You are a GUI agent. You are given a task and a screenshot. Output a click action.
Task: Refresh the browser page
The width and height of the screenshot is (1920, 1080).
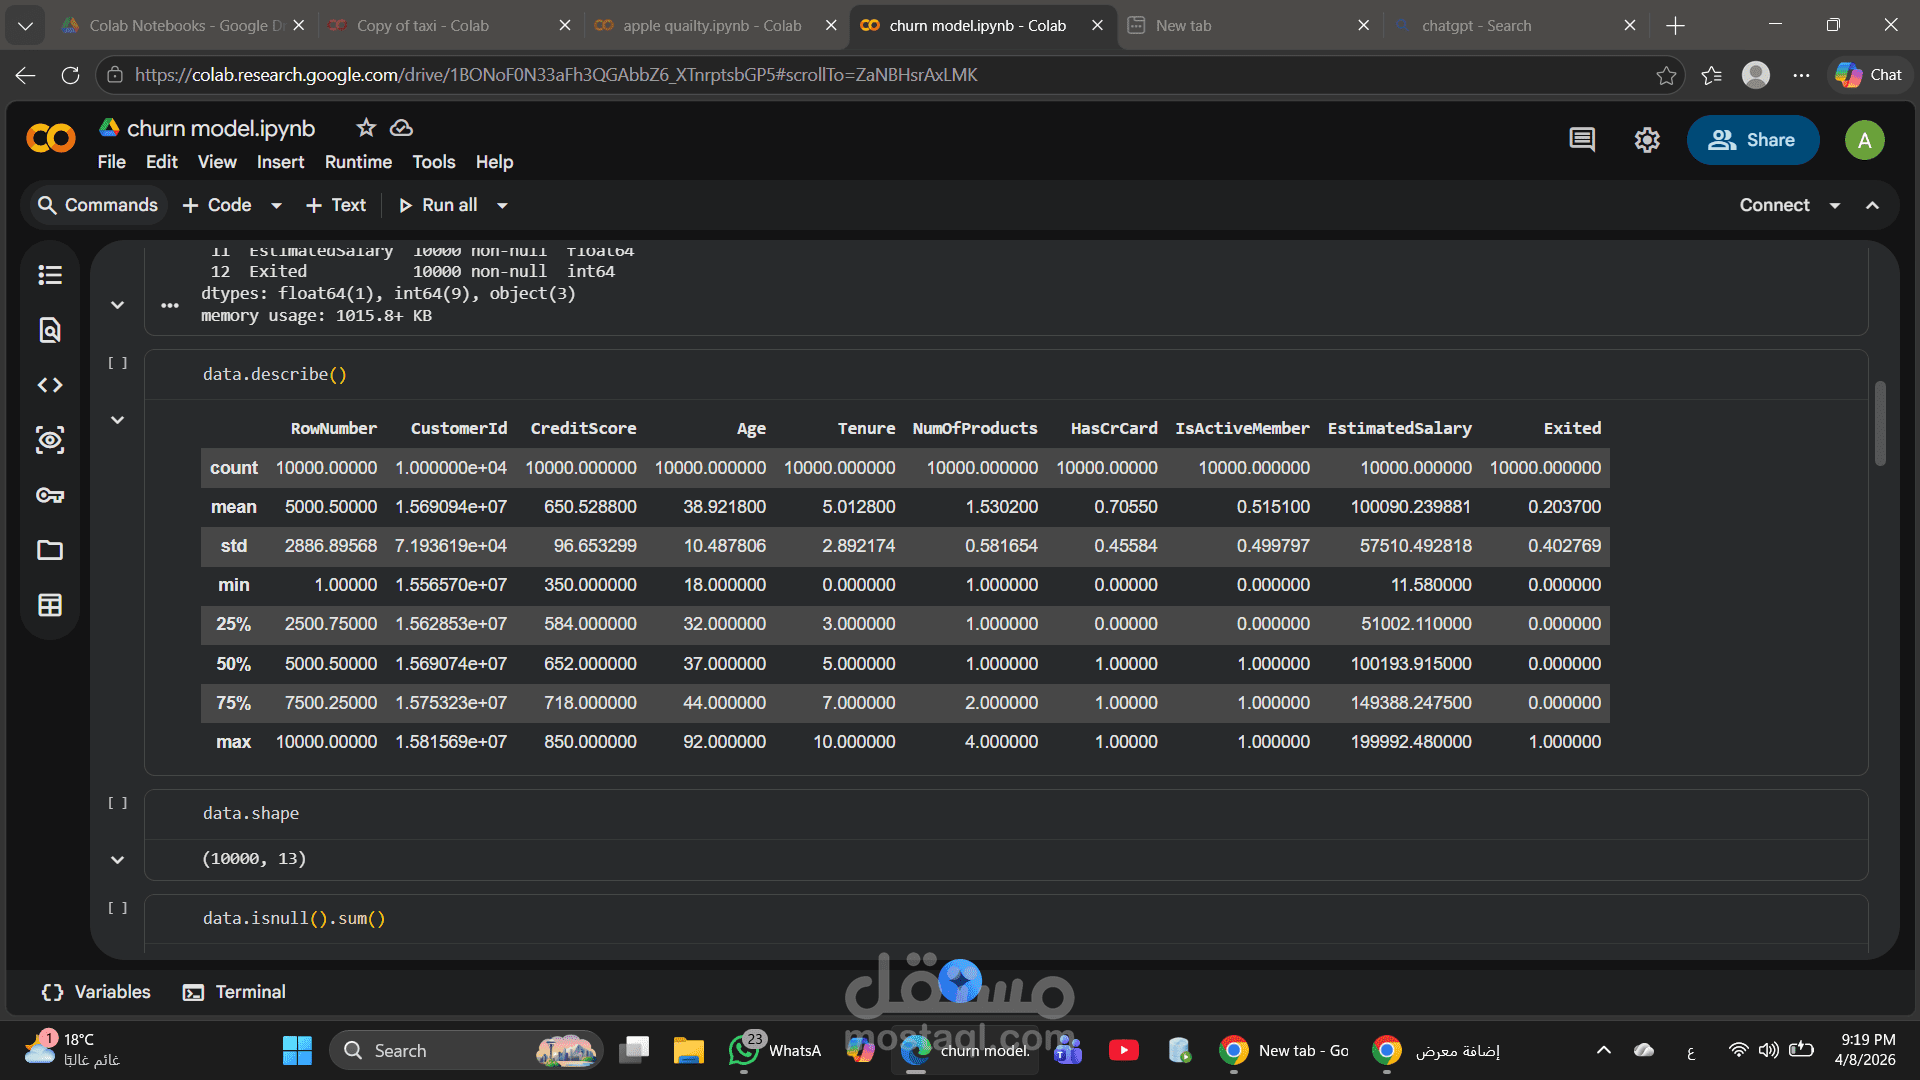(x=70, y=75)
